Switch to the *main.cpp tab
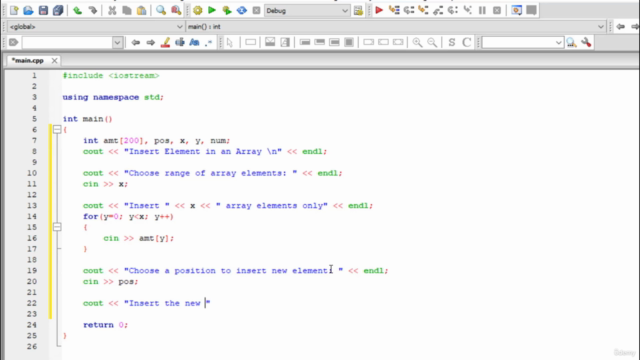The image size is (640, 360). coord(27,60)
